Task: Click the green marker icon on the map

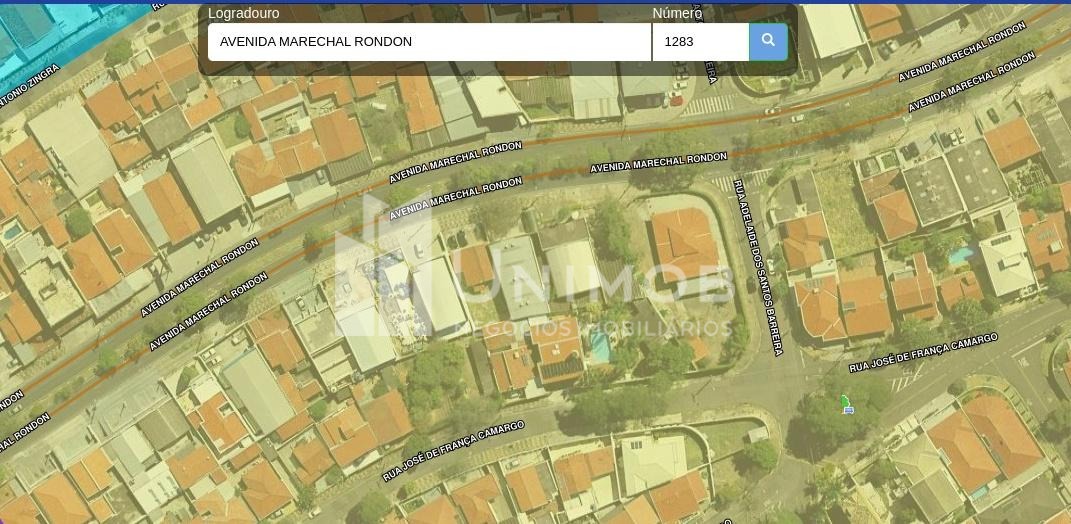Action: point(846,404)
